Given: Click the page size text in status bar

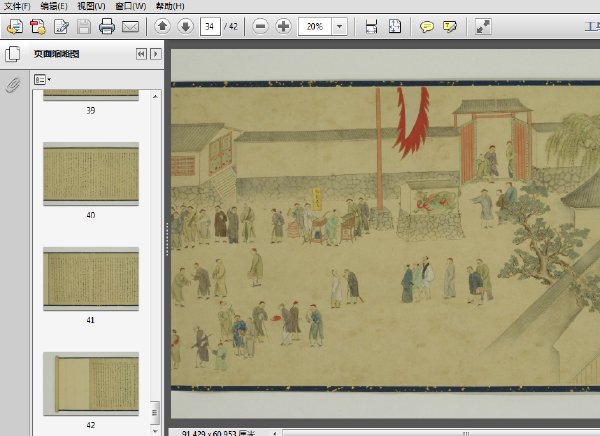Looking at the screenshot, I should (x=218, y=433).
